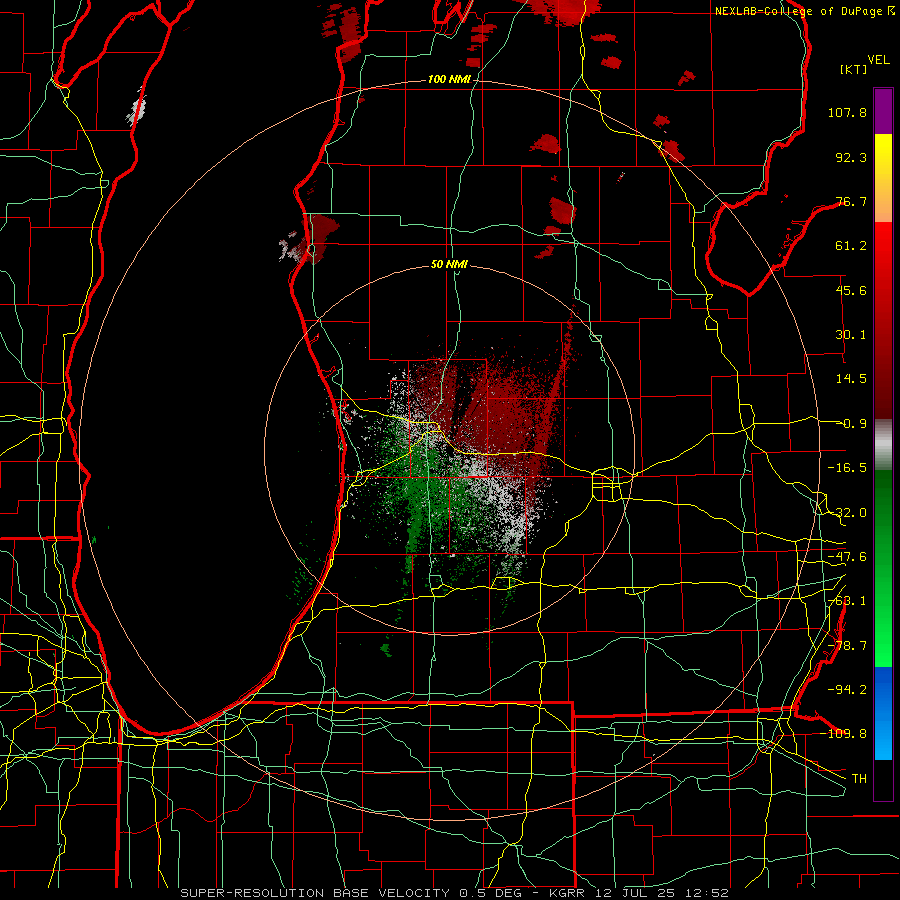Screen dimensions: 900x900
Task: Pick the blue segment of color bar
Action: 883,713
